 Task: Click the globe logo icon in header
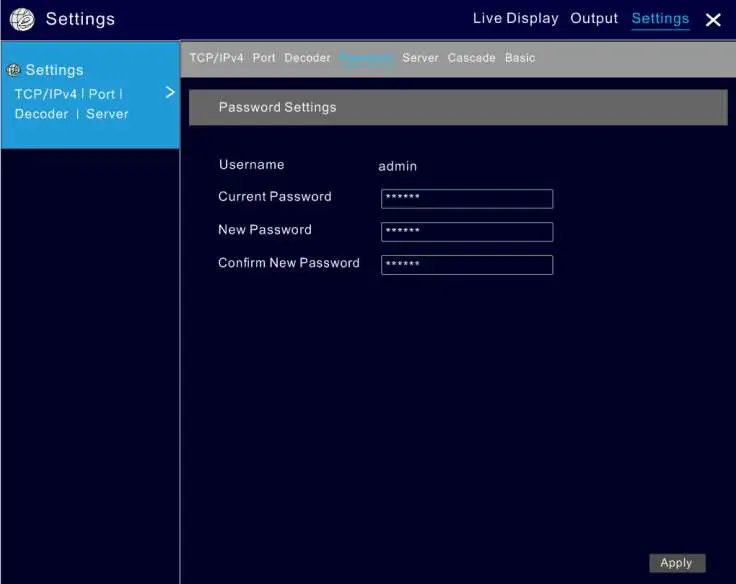pyautogui.click(x=22, y=19)
